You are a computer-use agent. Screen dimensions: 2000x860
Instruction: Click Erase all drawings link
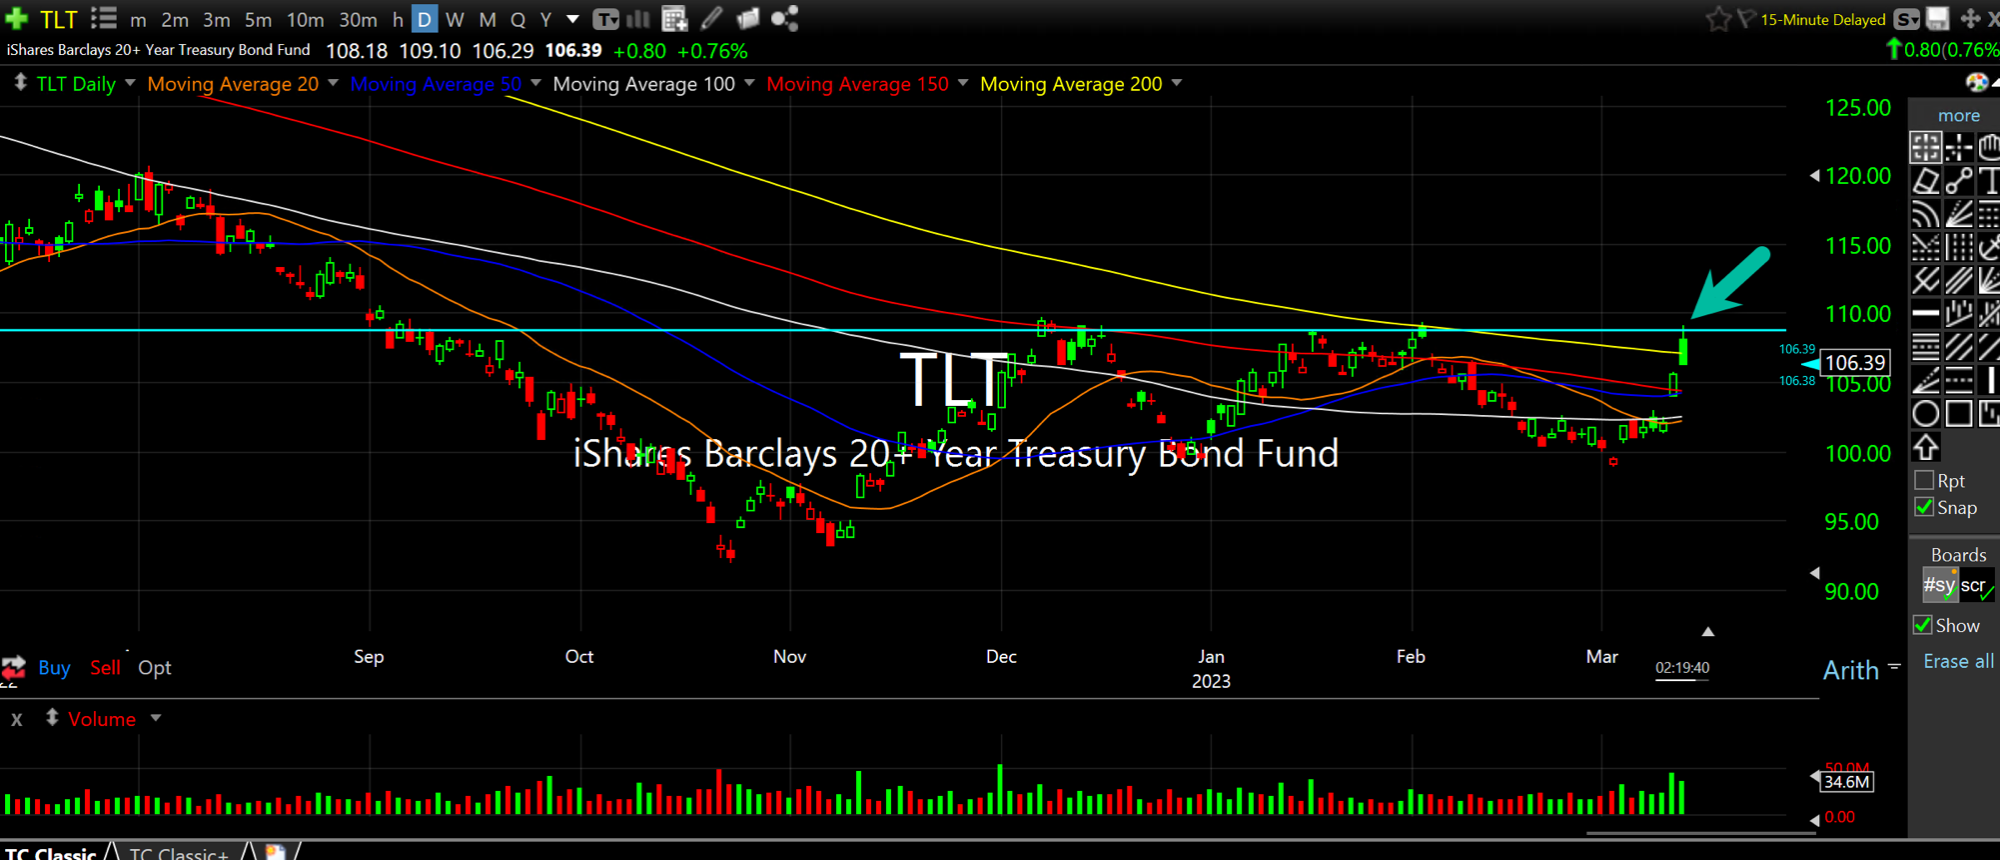pyautogui.click(x=1958, y=661)
